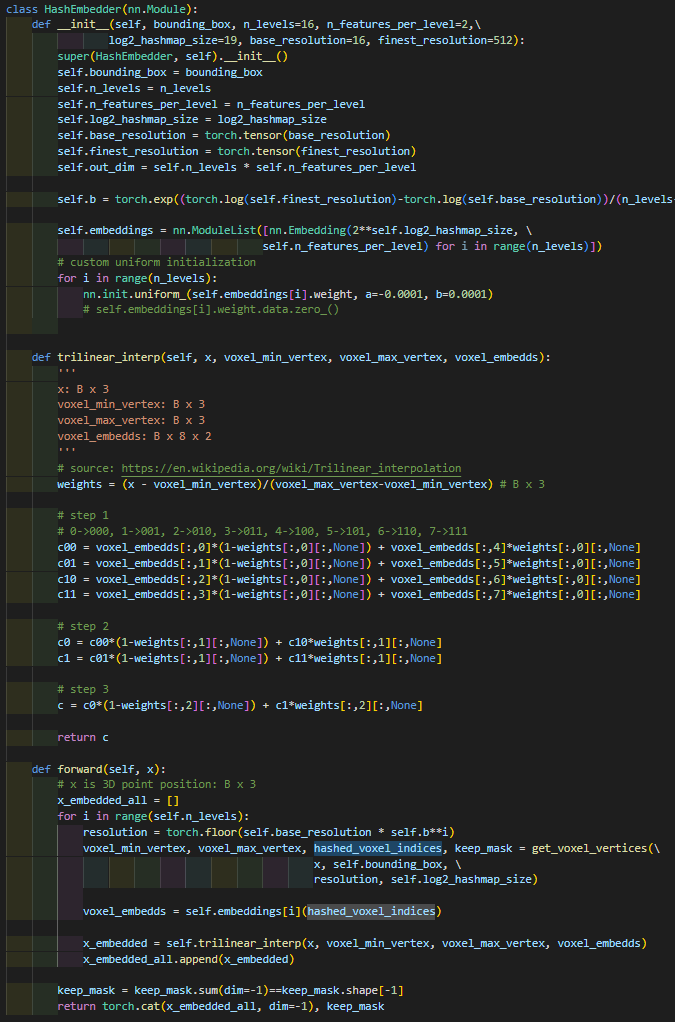Screen dimensions: 675x1022
Task: Click the 'self.n_features_per_level = n_features_per_level' line
Action: (211, 104)
